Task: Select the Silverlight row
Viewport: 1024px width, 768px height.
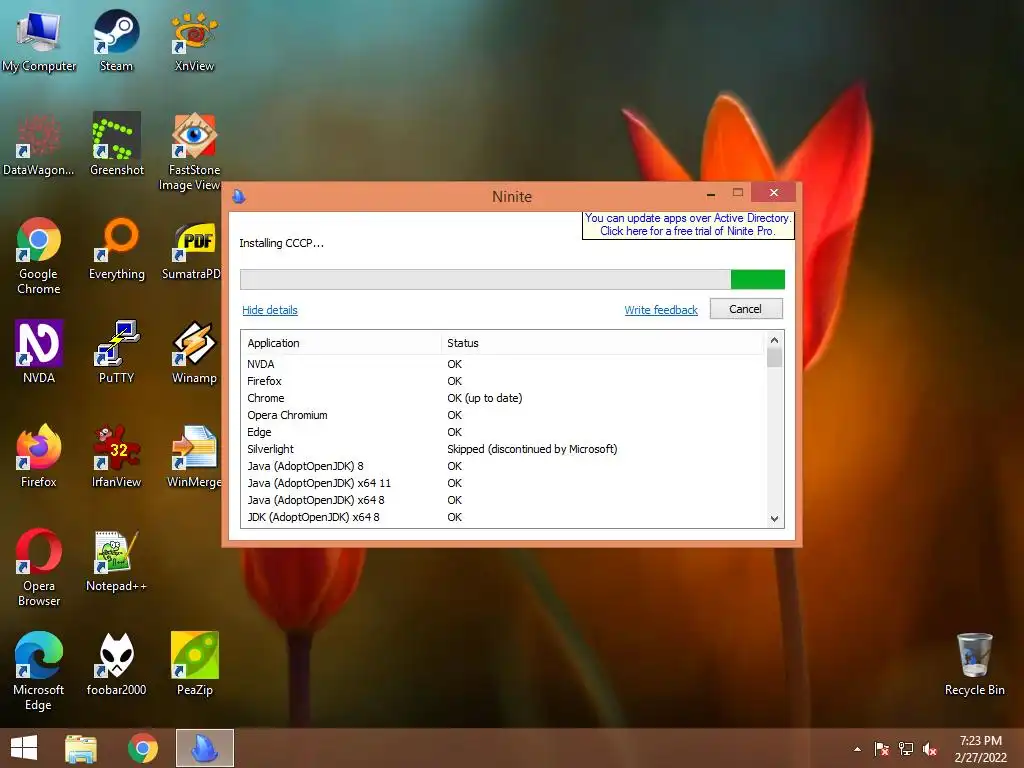Action: [x=503, y=449]
